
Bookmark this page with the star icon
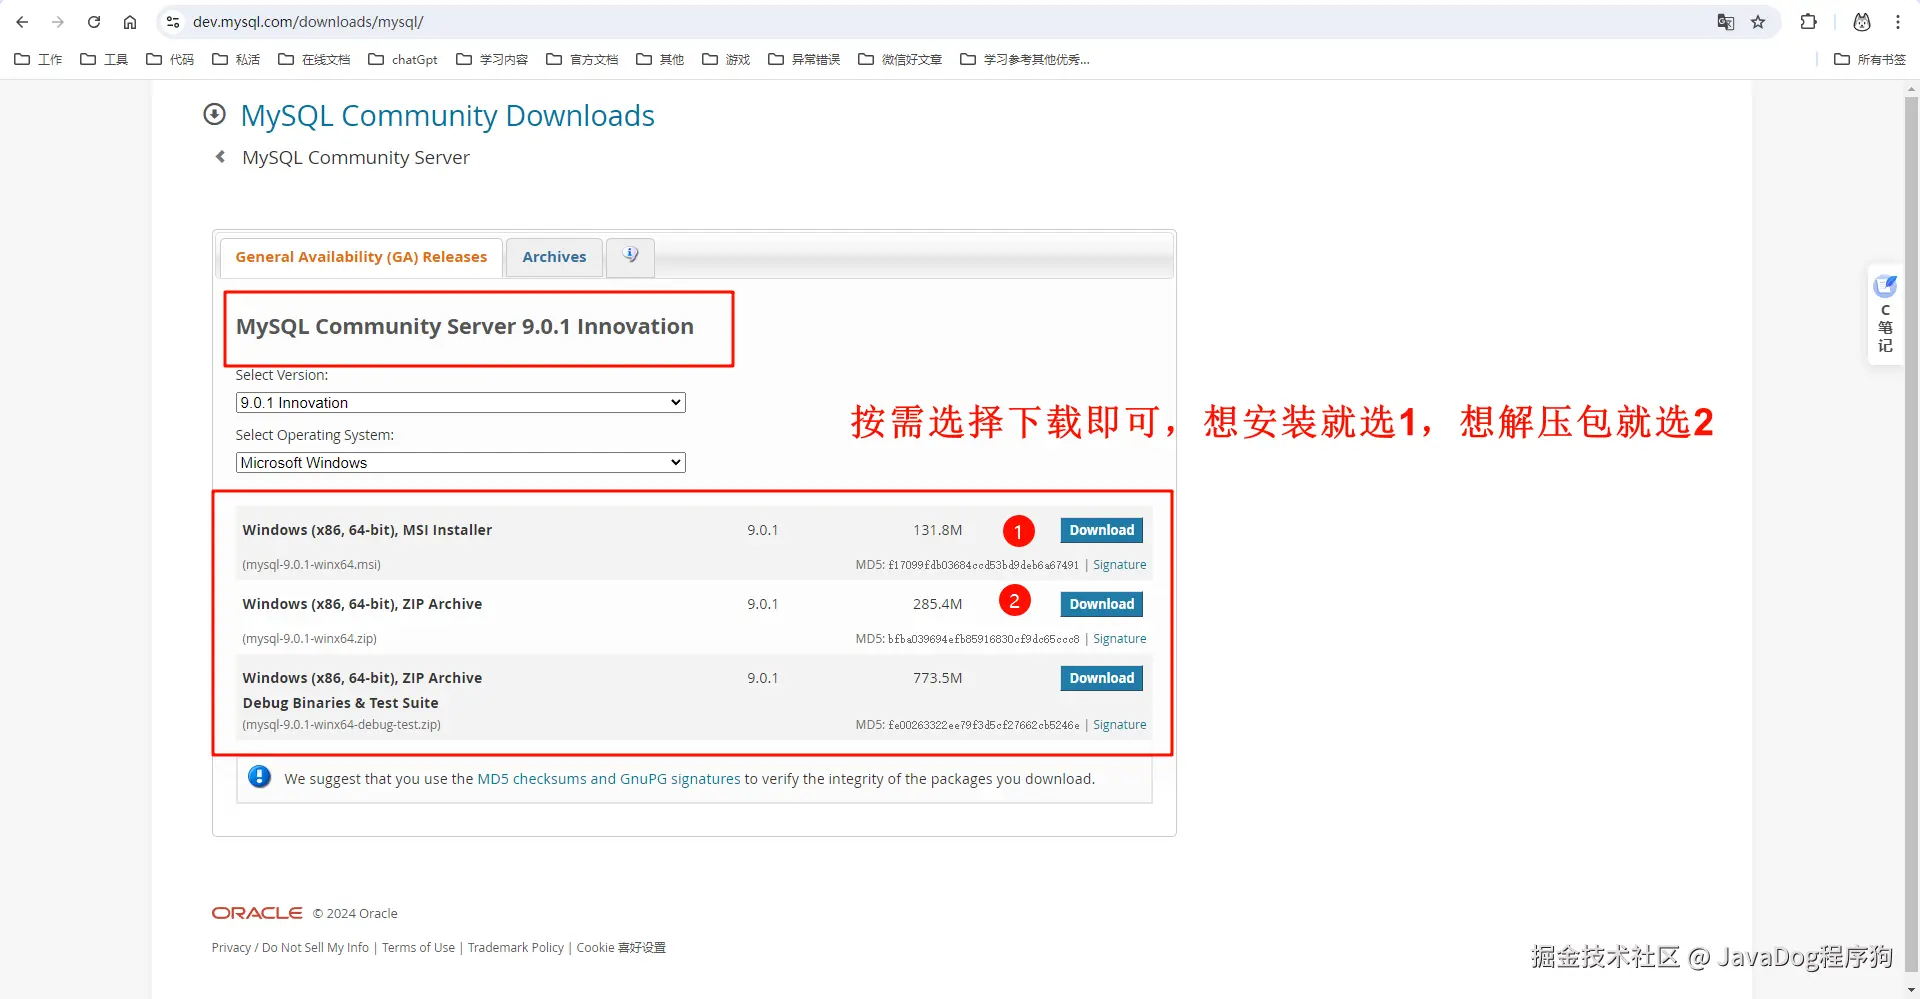(x=1758, y=22)
